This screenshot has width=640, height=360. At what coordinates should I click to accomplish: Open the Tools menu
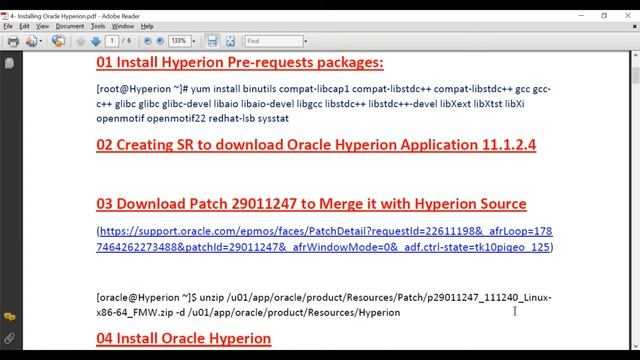98,26
